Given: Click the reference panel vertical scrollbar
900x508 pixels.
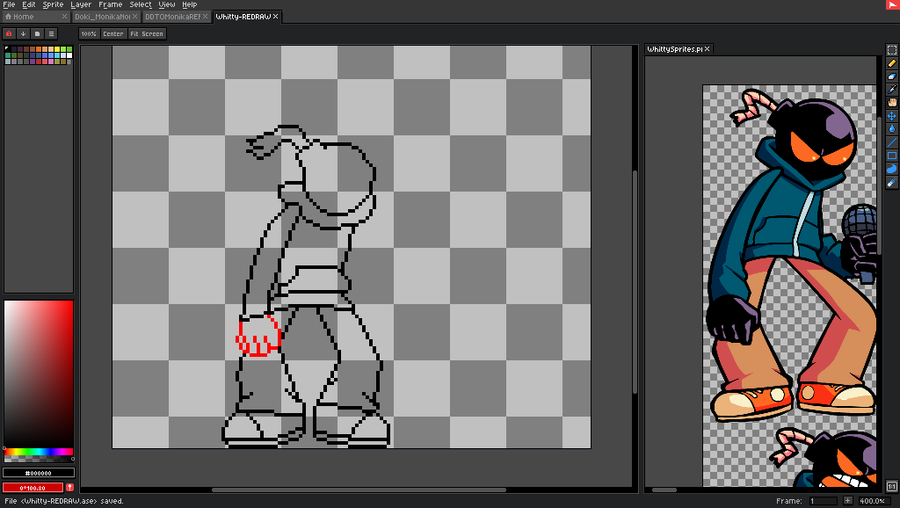Looking at the screenshot, I should tap(880, 187).
